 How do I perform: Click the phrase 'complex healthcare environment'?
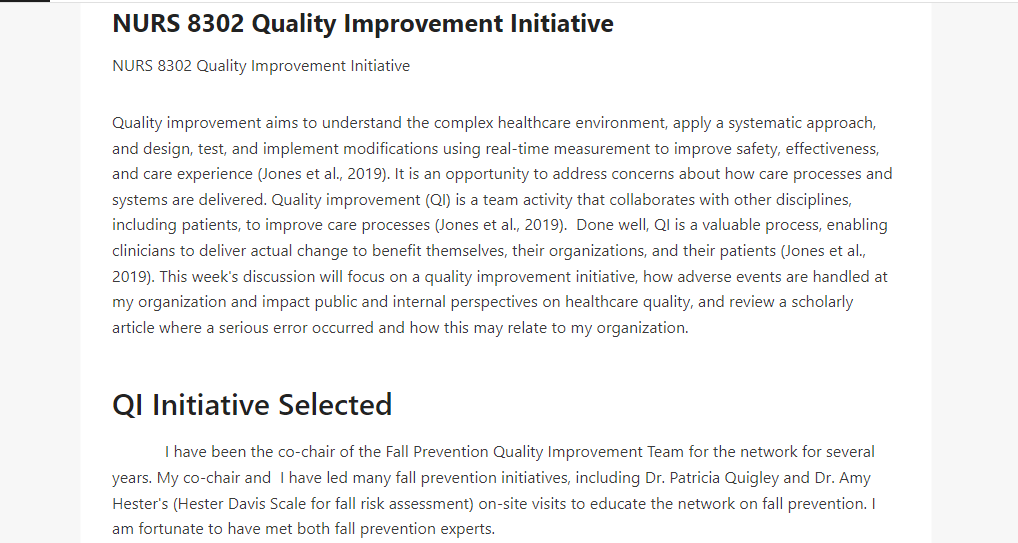pos(550,123)
